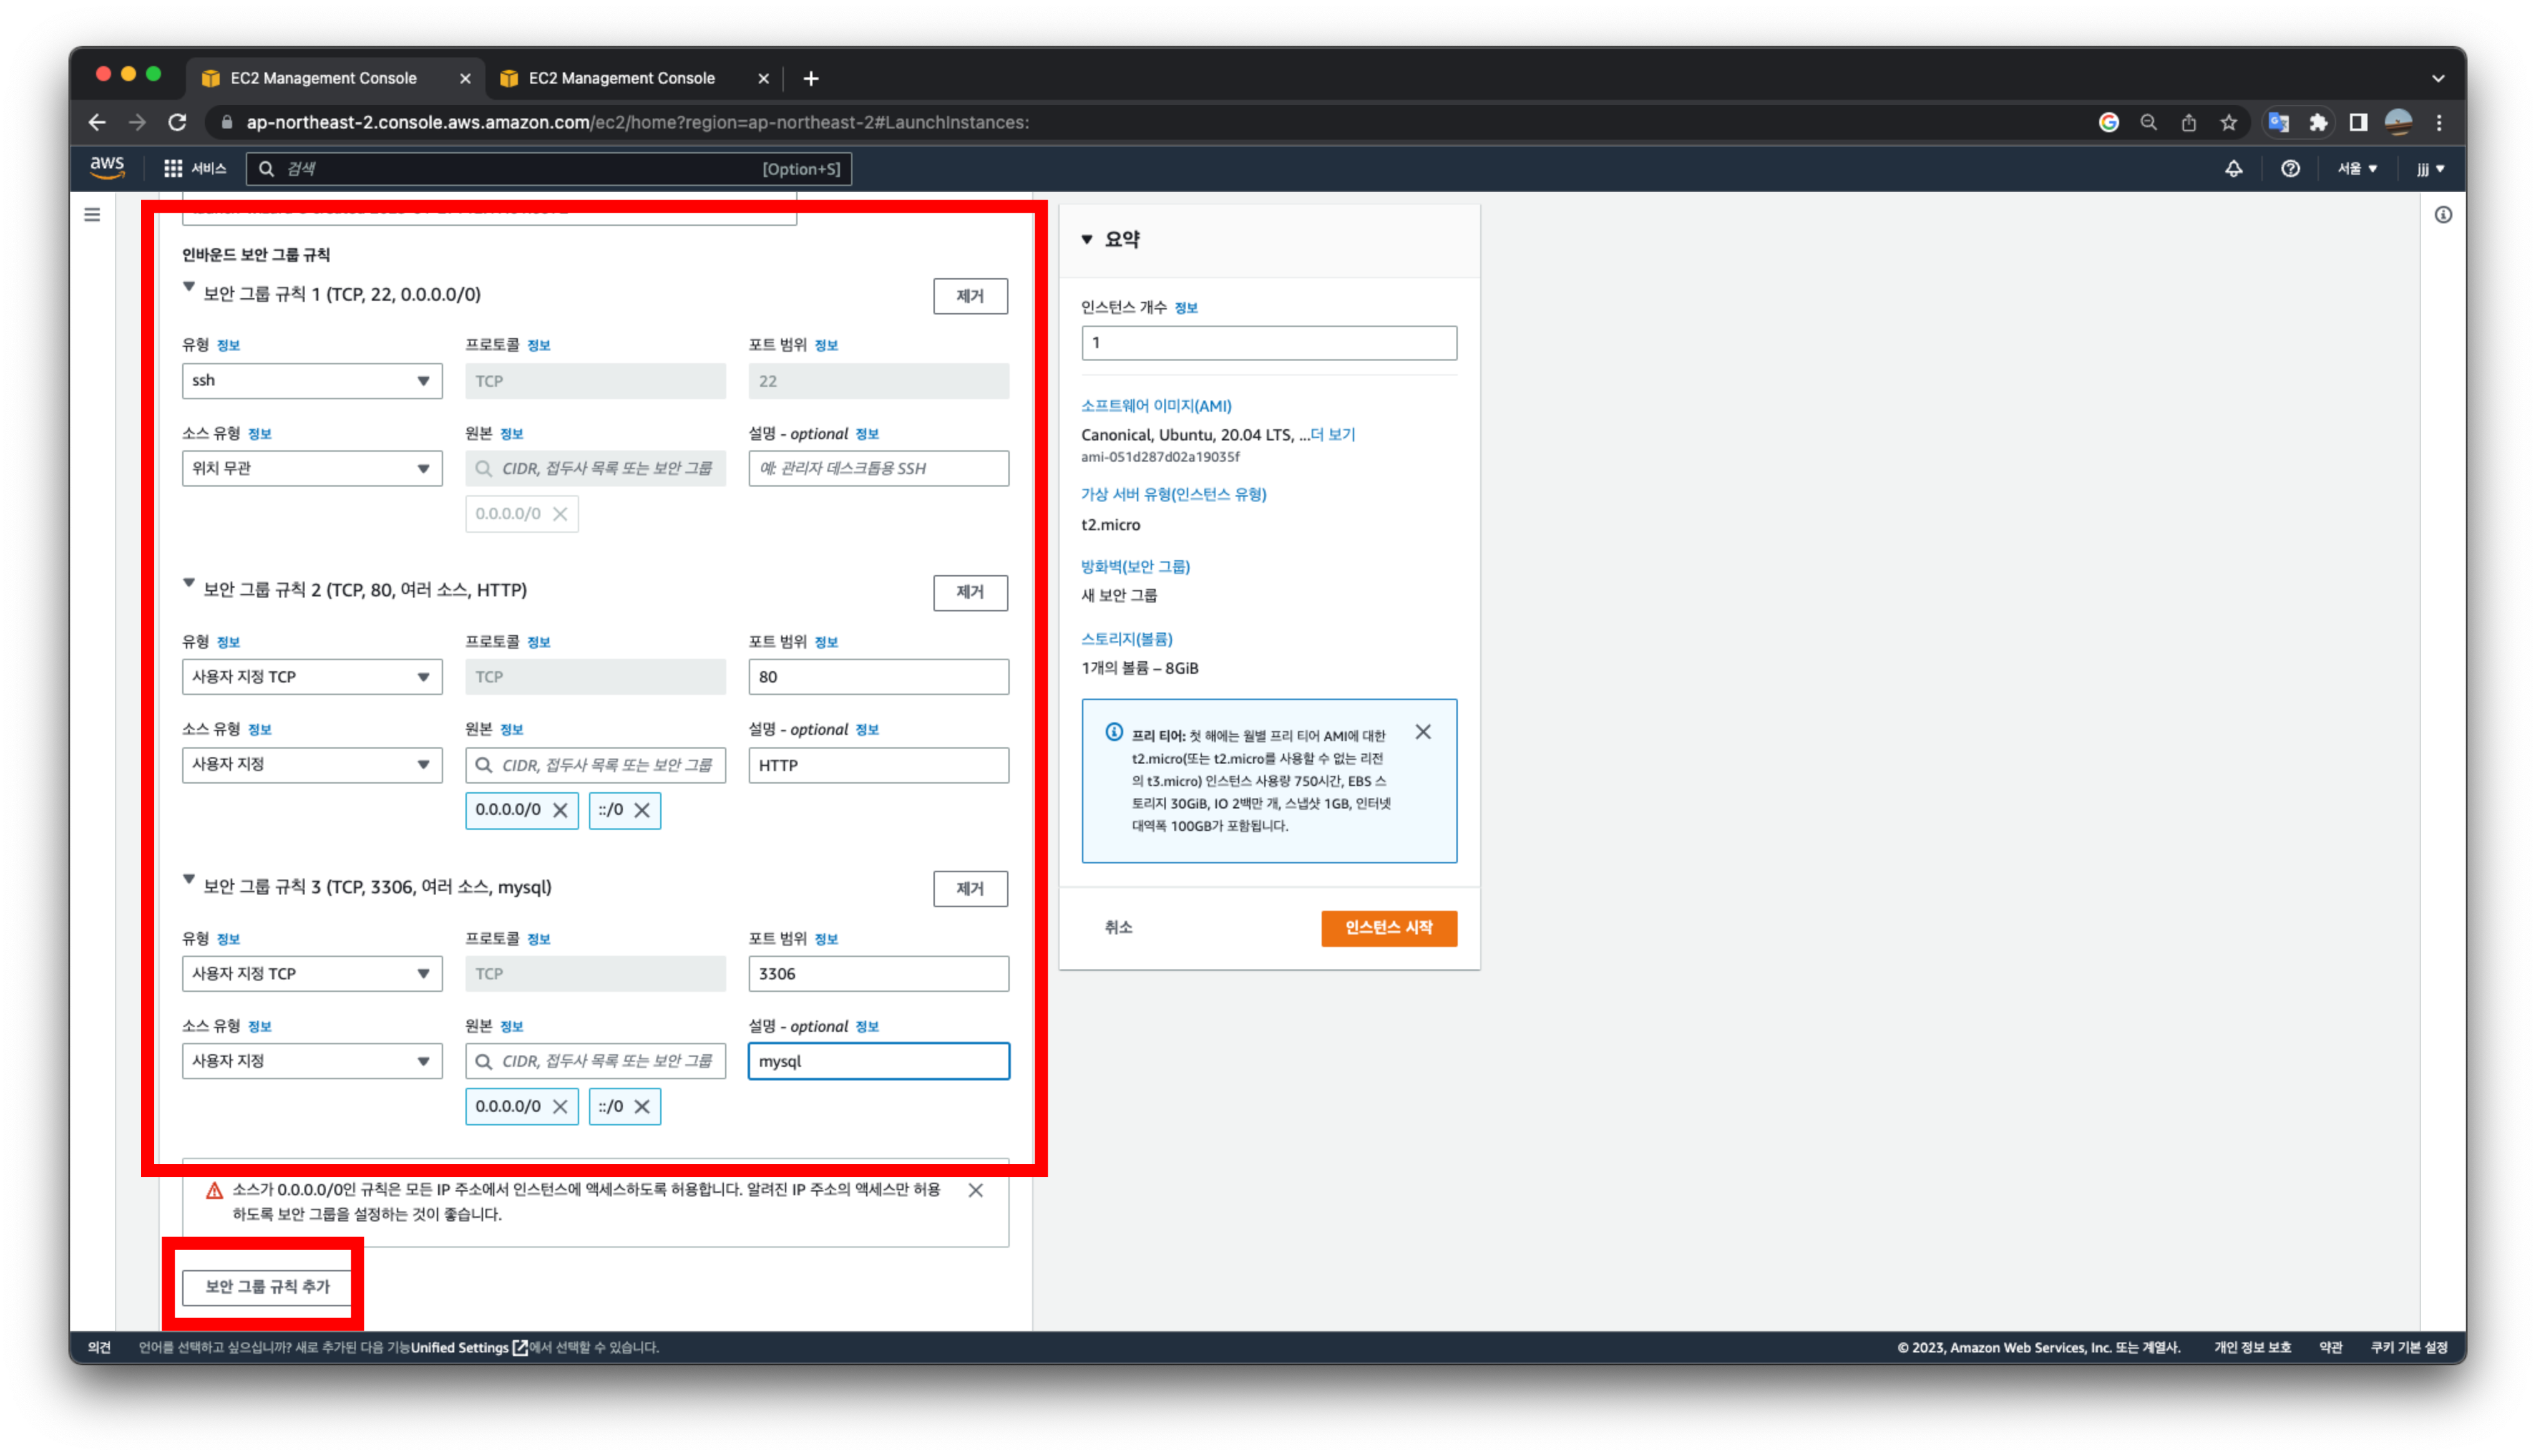Remove 0.0.0.0/0 chip from rule 2
Screen dimensions: 2536x1456
tap(560, 810)
